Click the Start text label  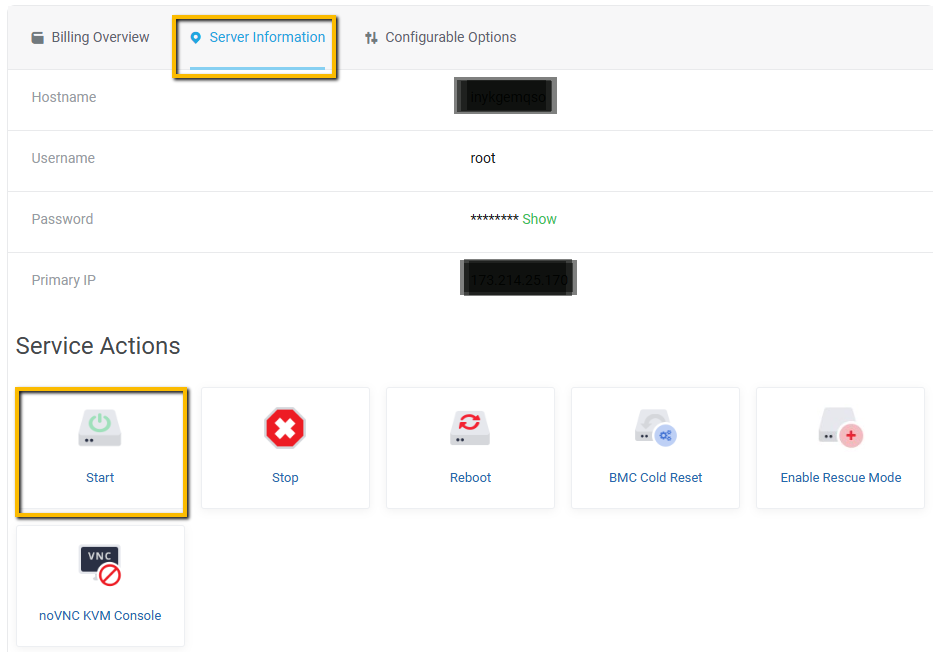(x=100, y=478)
